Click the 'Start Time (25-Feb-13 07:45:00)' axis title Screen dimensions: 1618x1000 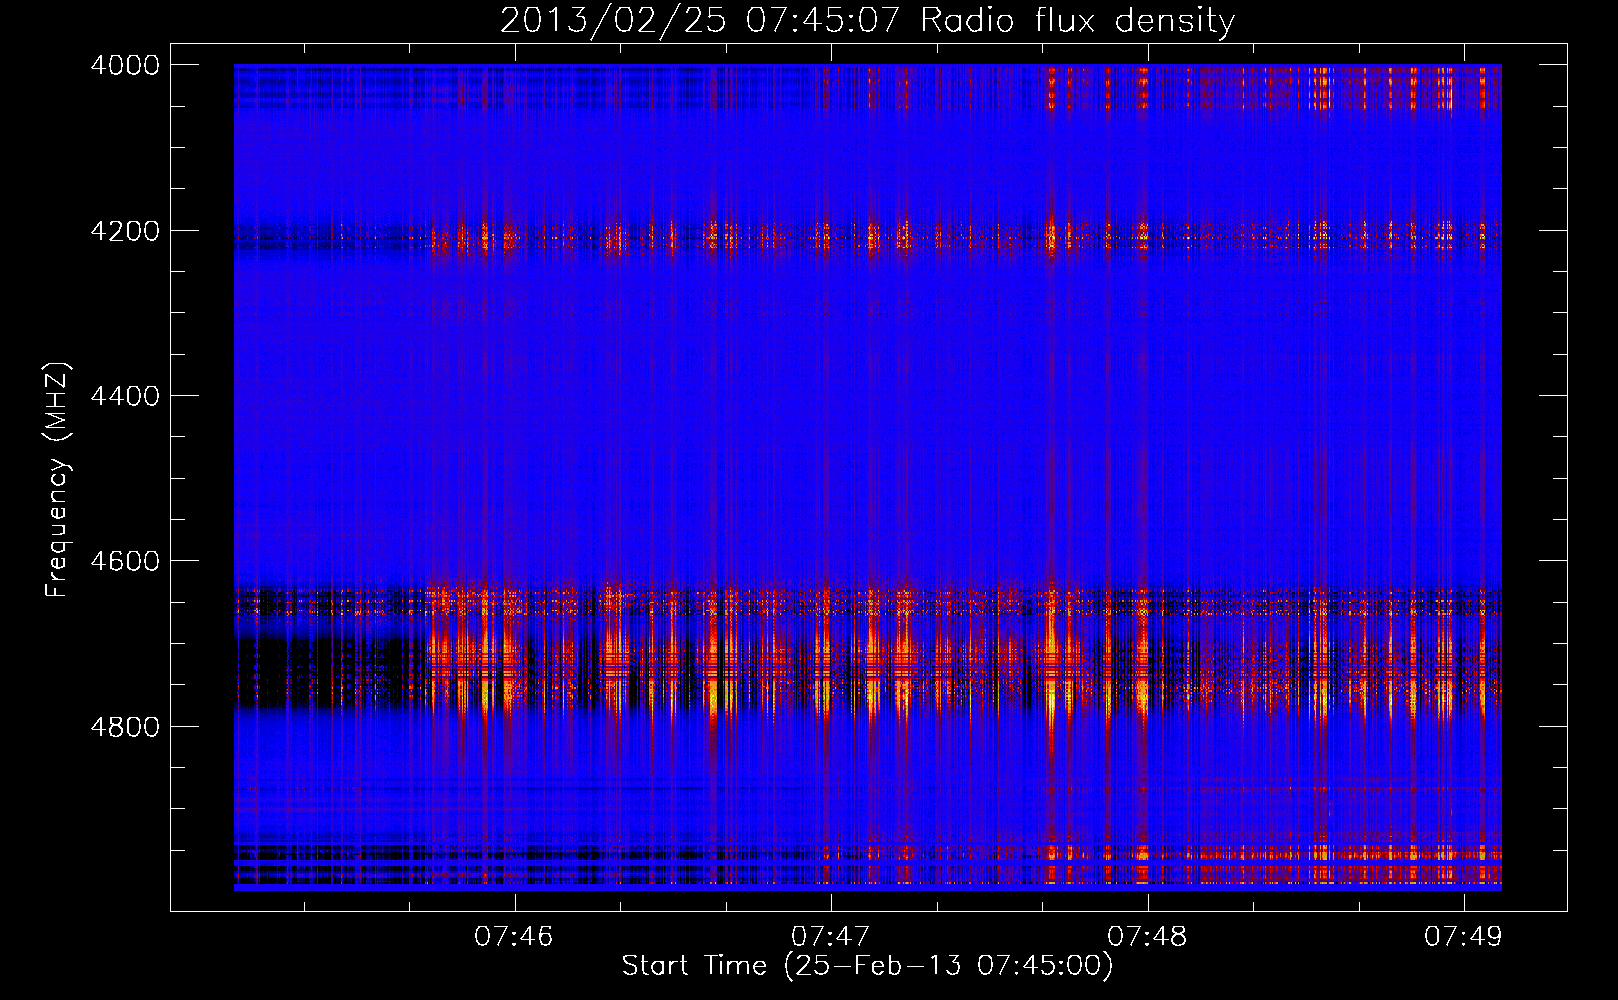867,966
